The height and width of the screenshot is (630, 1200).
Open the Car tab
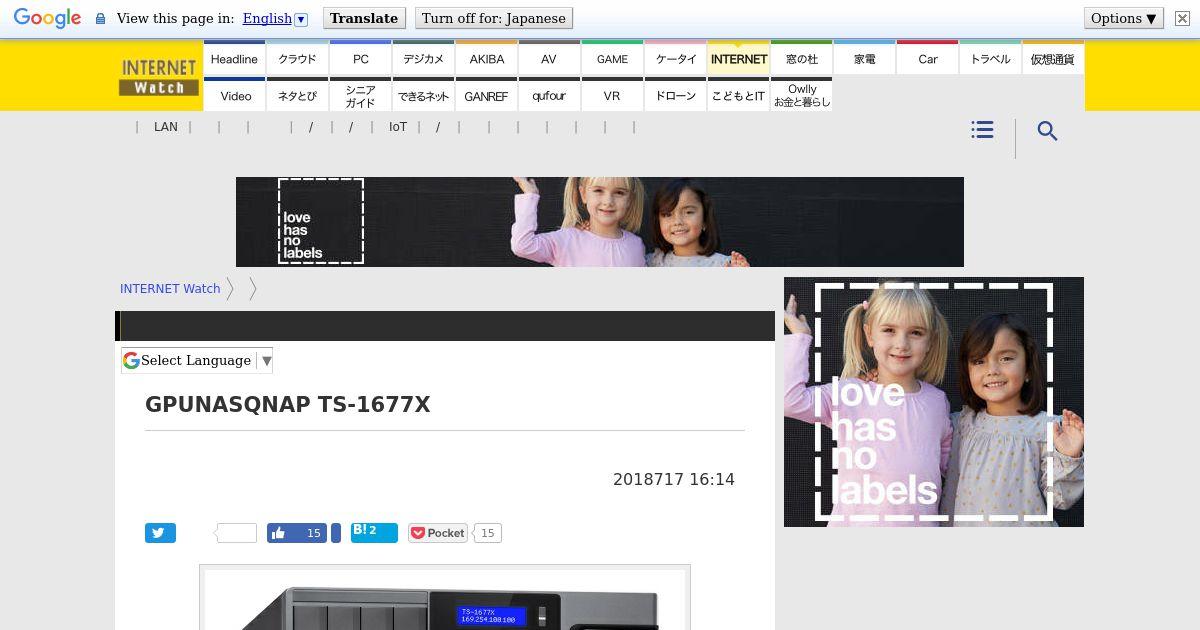tap(927, 59)
